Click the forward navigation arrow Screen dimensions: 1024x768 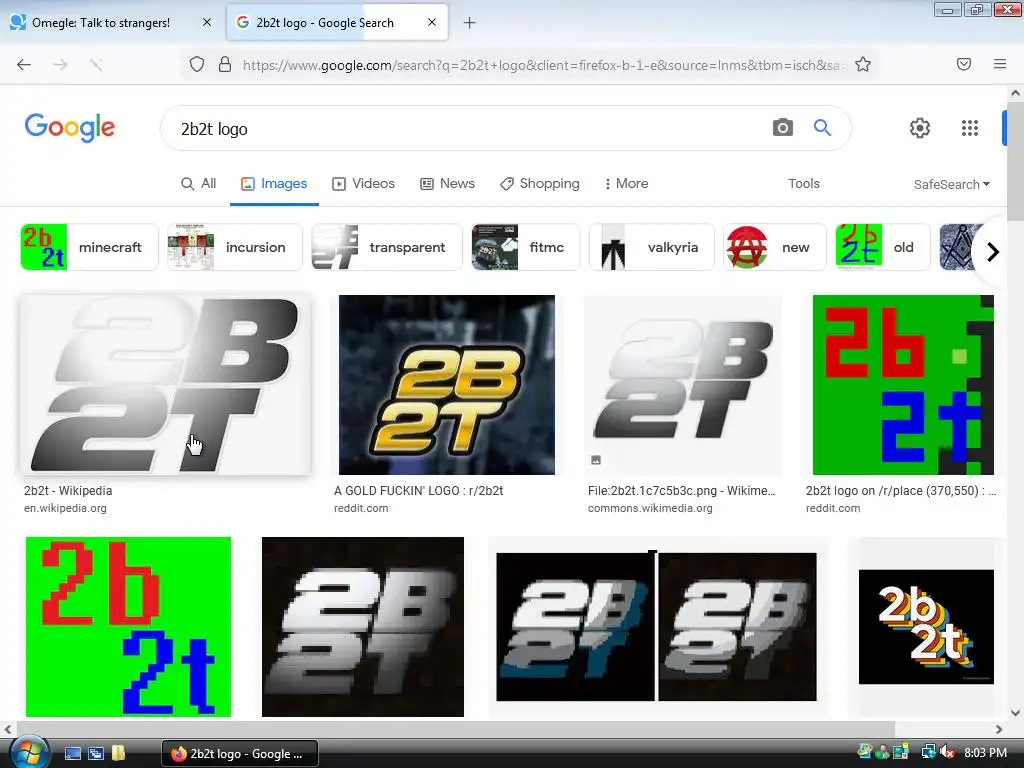(60, 64)
